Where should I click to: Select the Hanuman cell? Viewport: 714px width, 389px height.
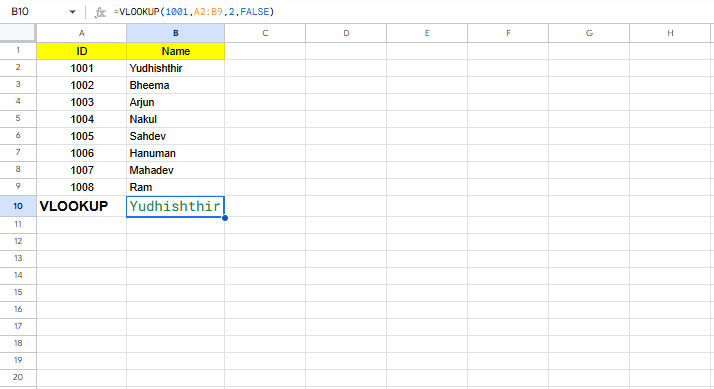click(175, 153)
